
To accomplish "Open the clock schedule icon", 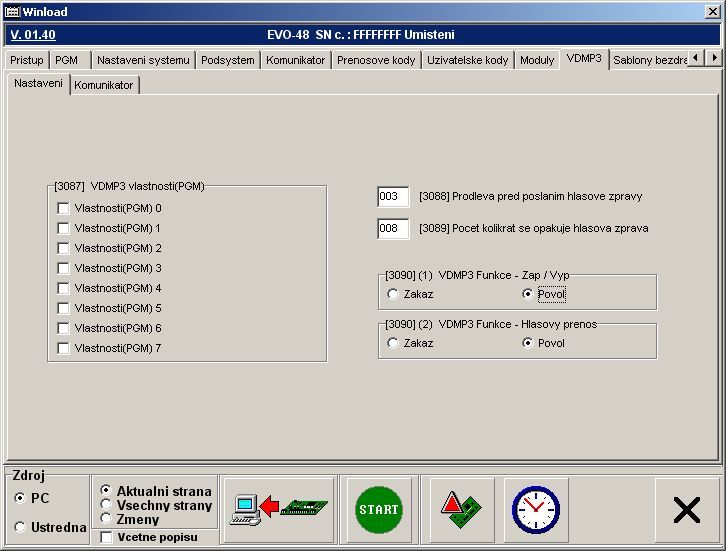I will tap(536, 509).
